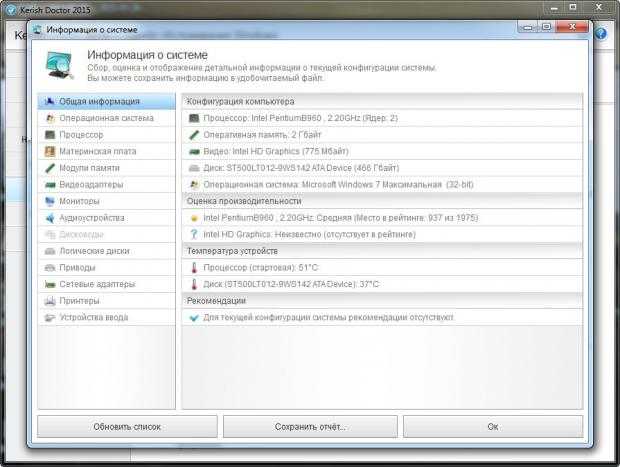This screenshot has height=467, width=620.
Task: Select the Оценка производительности header
Action: coord(244,201)
